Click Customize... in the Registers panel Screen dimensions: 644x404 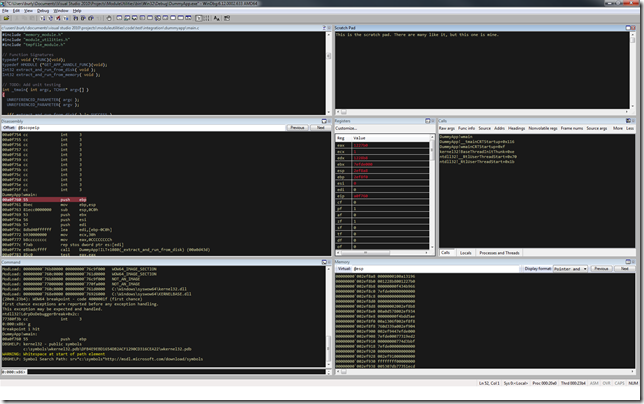[346, 128]
